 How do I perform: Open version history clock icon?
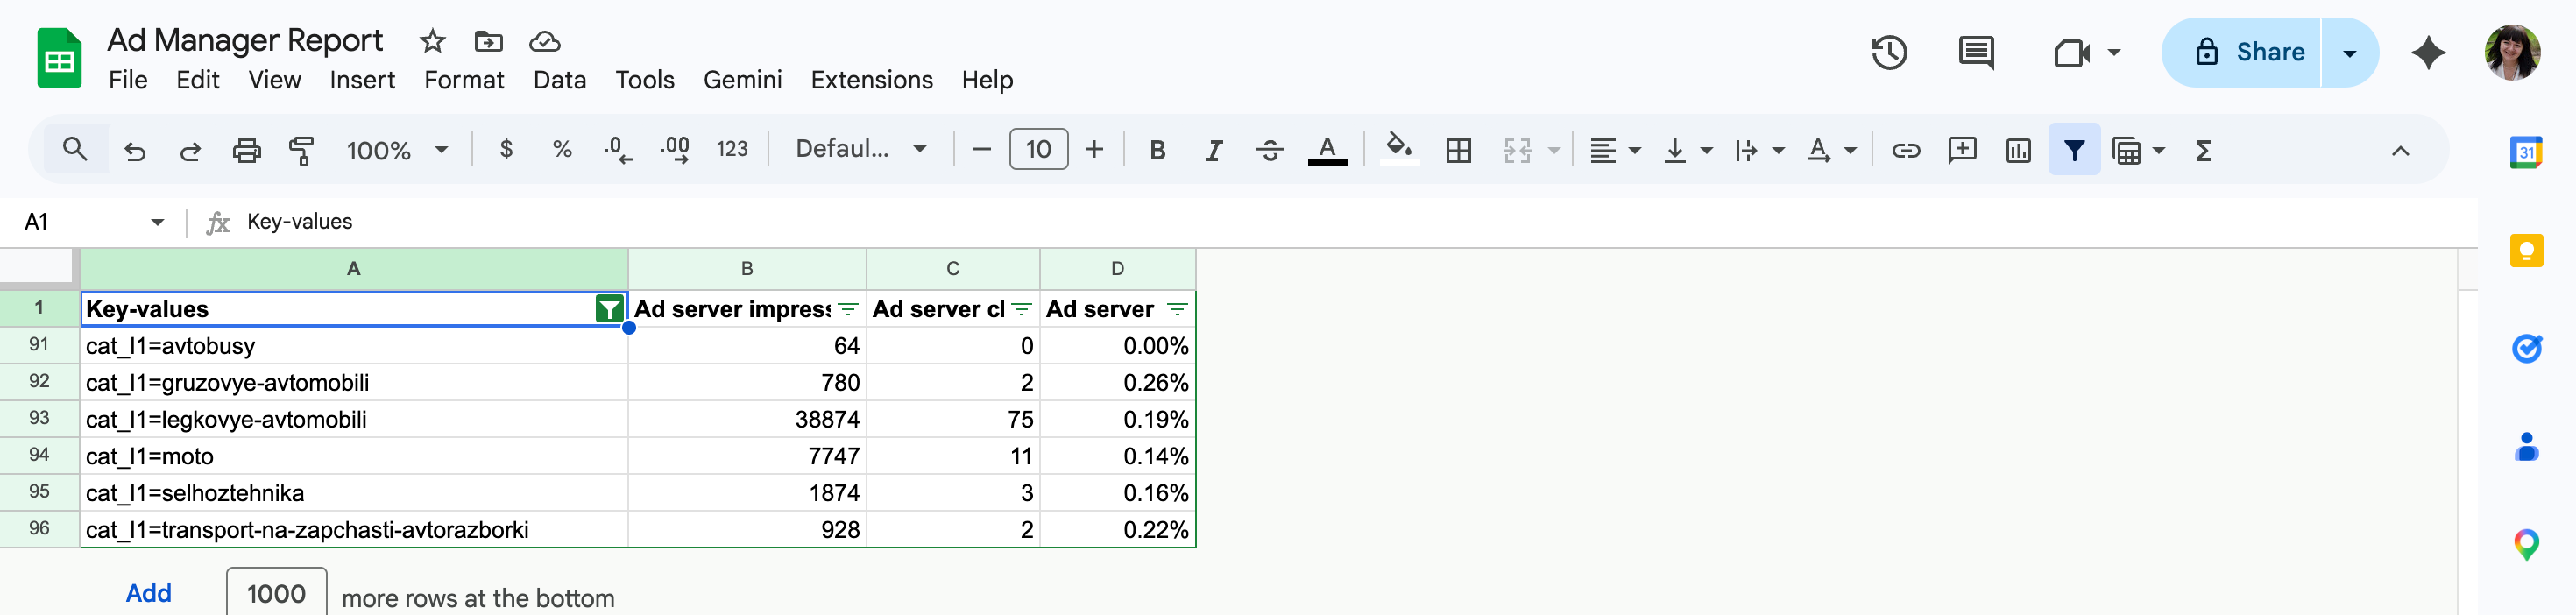(1888, 53)
